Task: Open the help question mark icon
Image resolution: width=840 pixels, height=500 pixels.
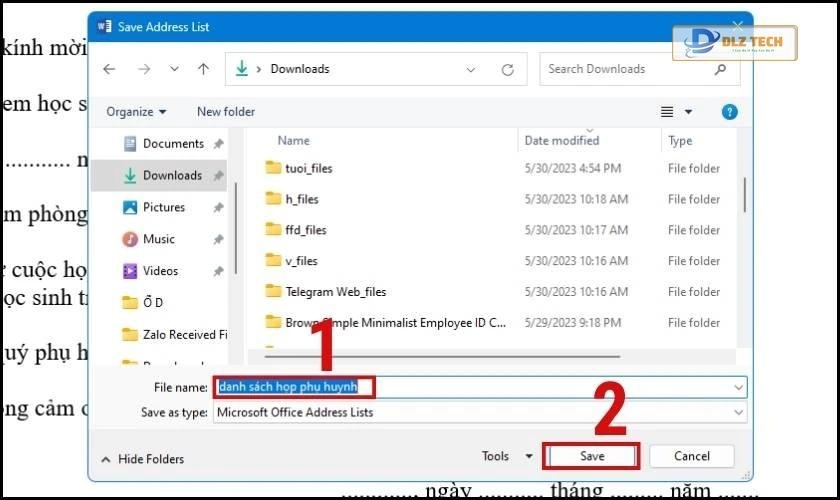Action: [730, 112]
